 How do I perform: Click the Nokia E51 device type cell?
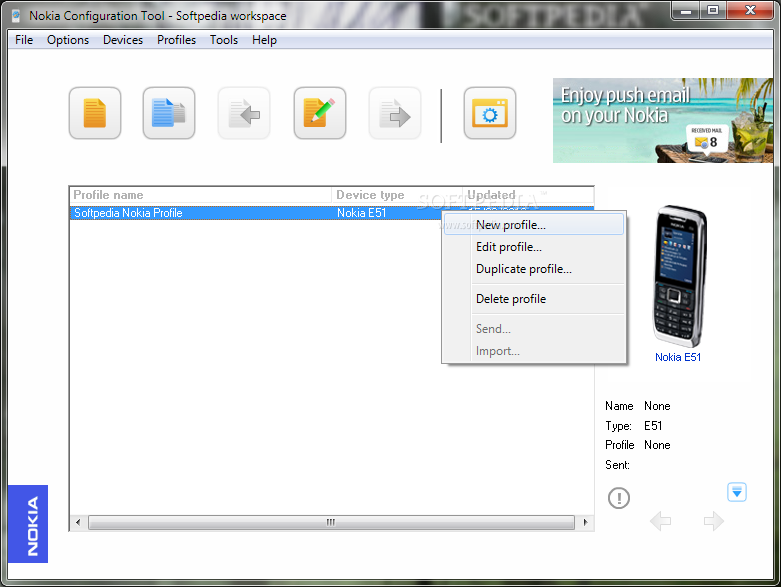[362, 213]
